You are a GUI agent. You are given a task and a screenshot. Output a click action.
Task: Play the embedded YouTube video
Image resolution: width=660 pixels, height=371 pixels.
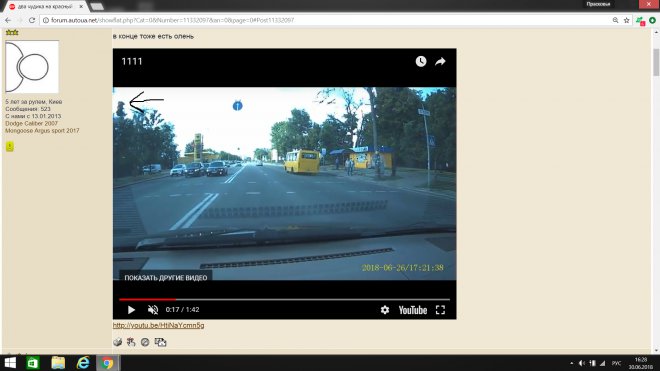tap(131, 310)
